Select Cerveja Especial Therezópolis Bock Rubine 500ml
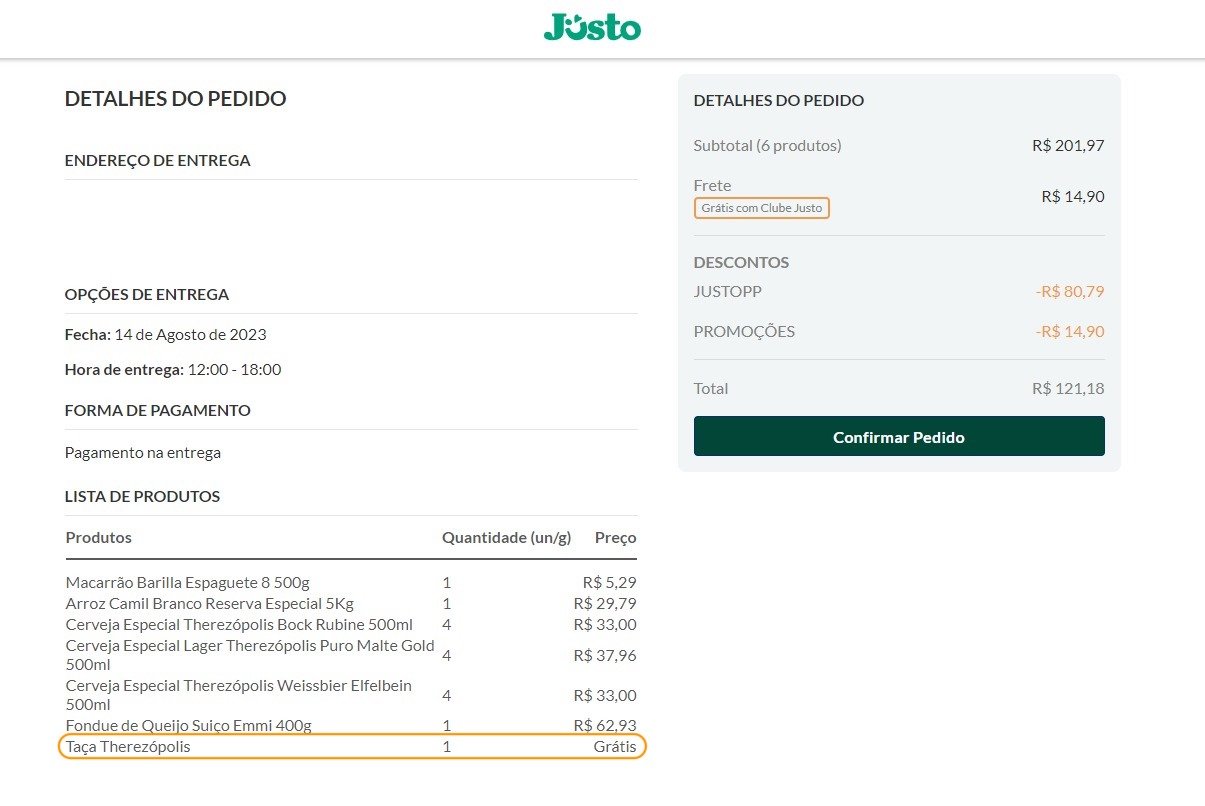Viewport: 1205px width, 806px height. coord(239,625)
